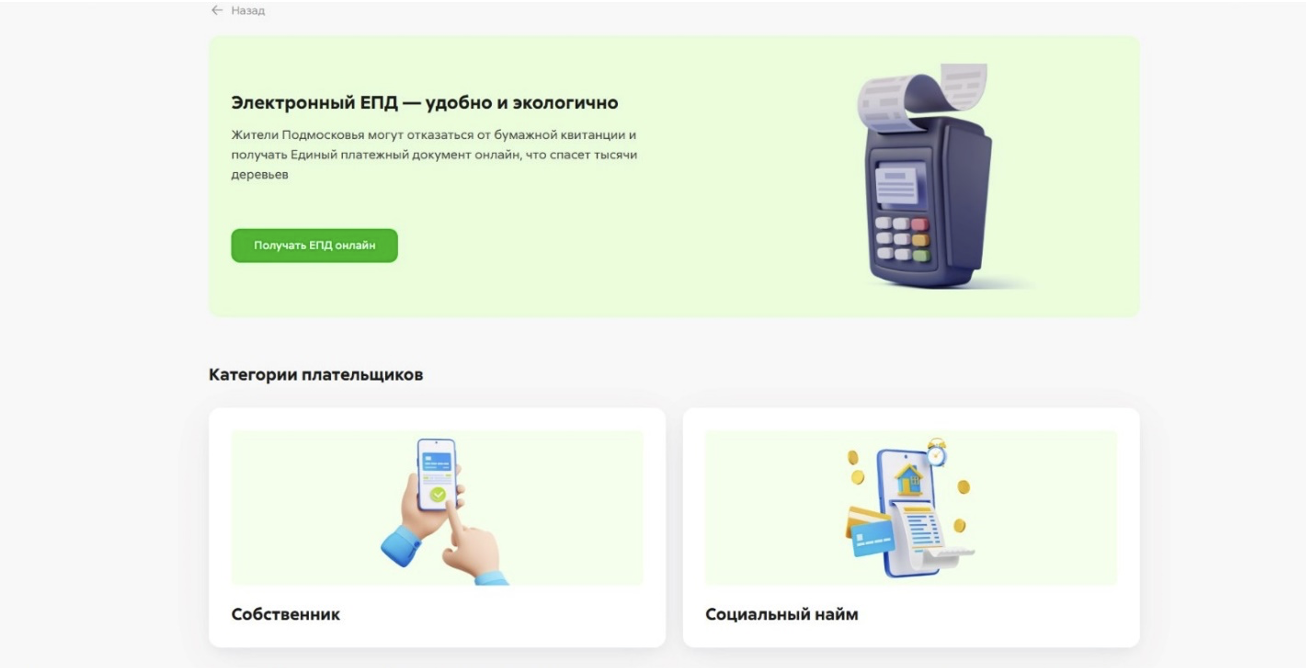The width and height of the screenshot is (1306, 668).
Task: Click the Получать ЕПД онлайн button
Action: [314, 245]
